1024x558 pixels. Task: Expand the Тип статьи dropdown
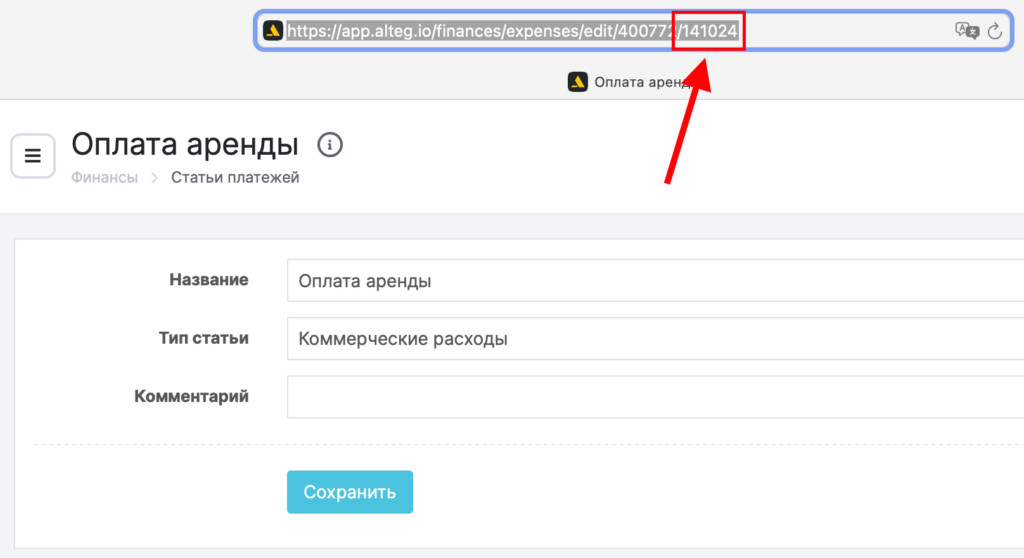click(x=650, y=339)
